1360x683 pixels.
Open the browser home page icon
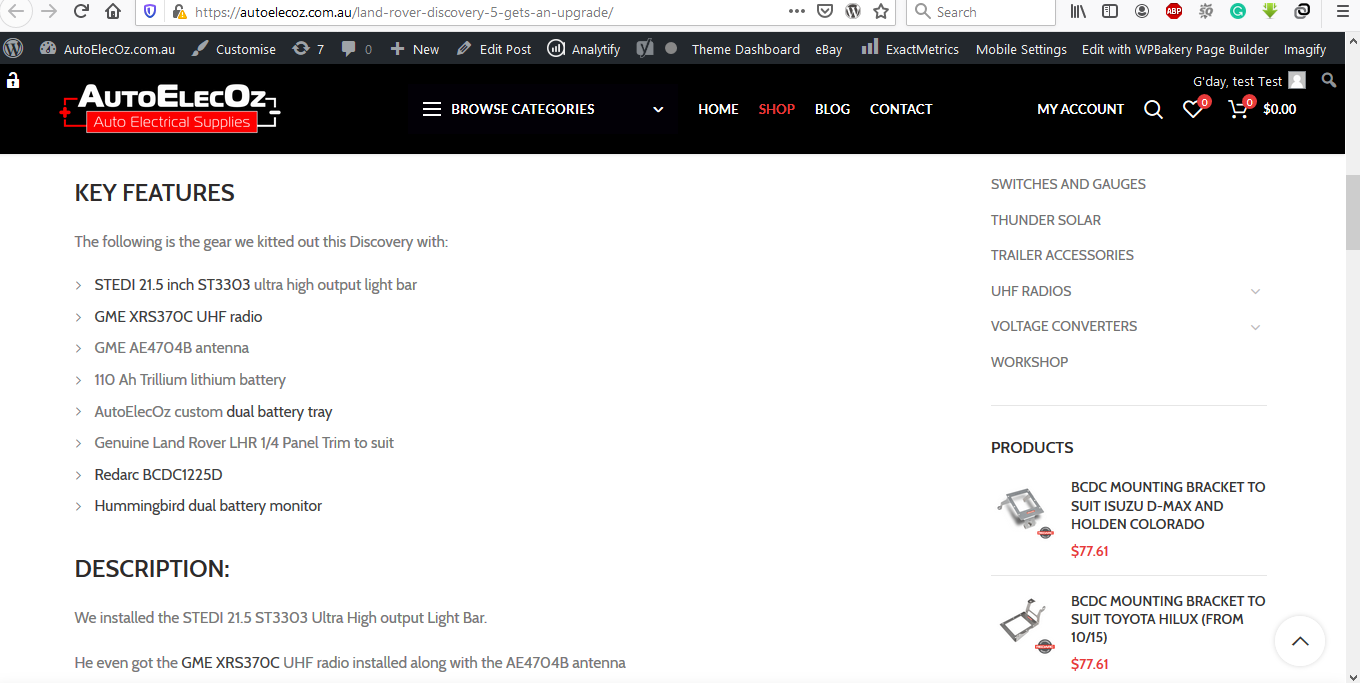113,12
